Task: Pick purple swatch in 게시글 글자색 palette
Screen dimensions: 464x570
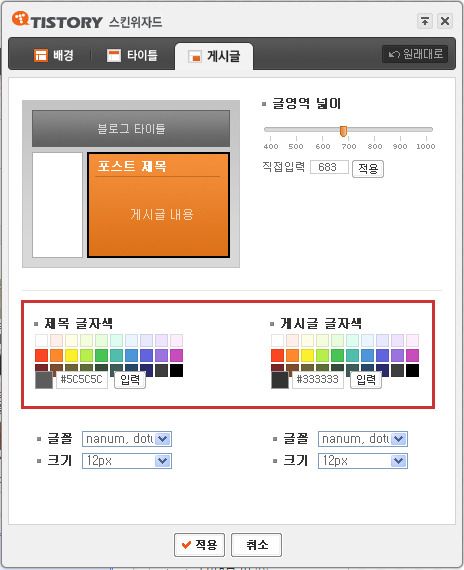Action: [397, 355]
